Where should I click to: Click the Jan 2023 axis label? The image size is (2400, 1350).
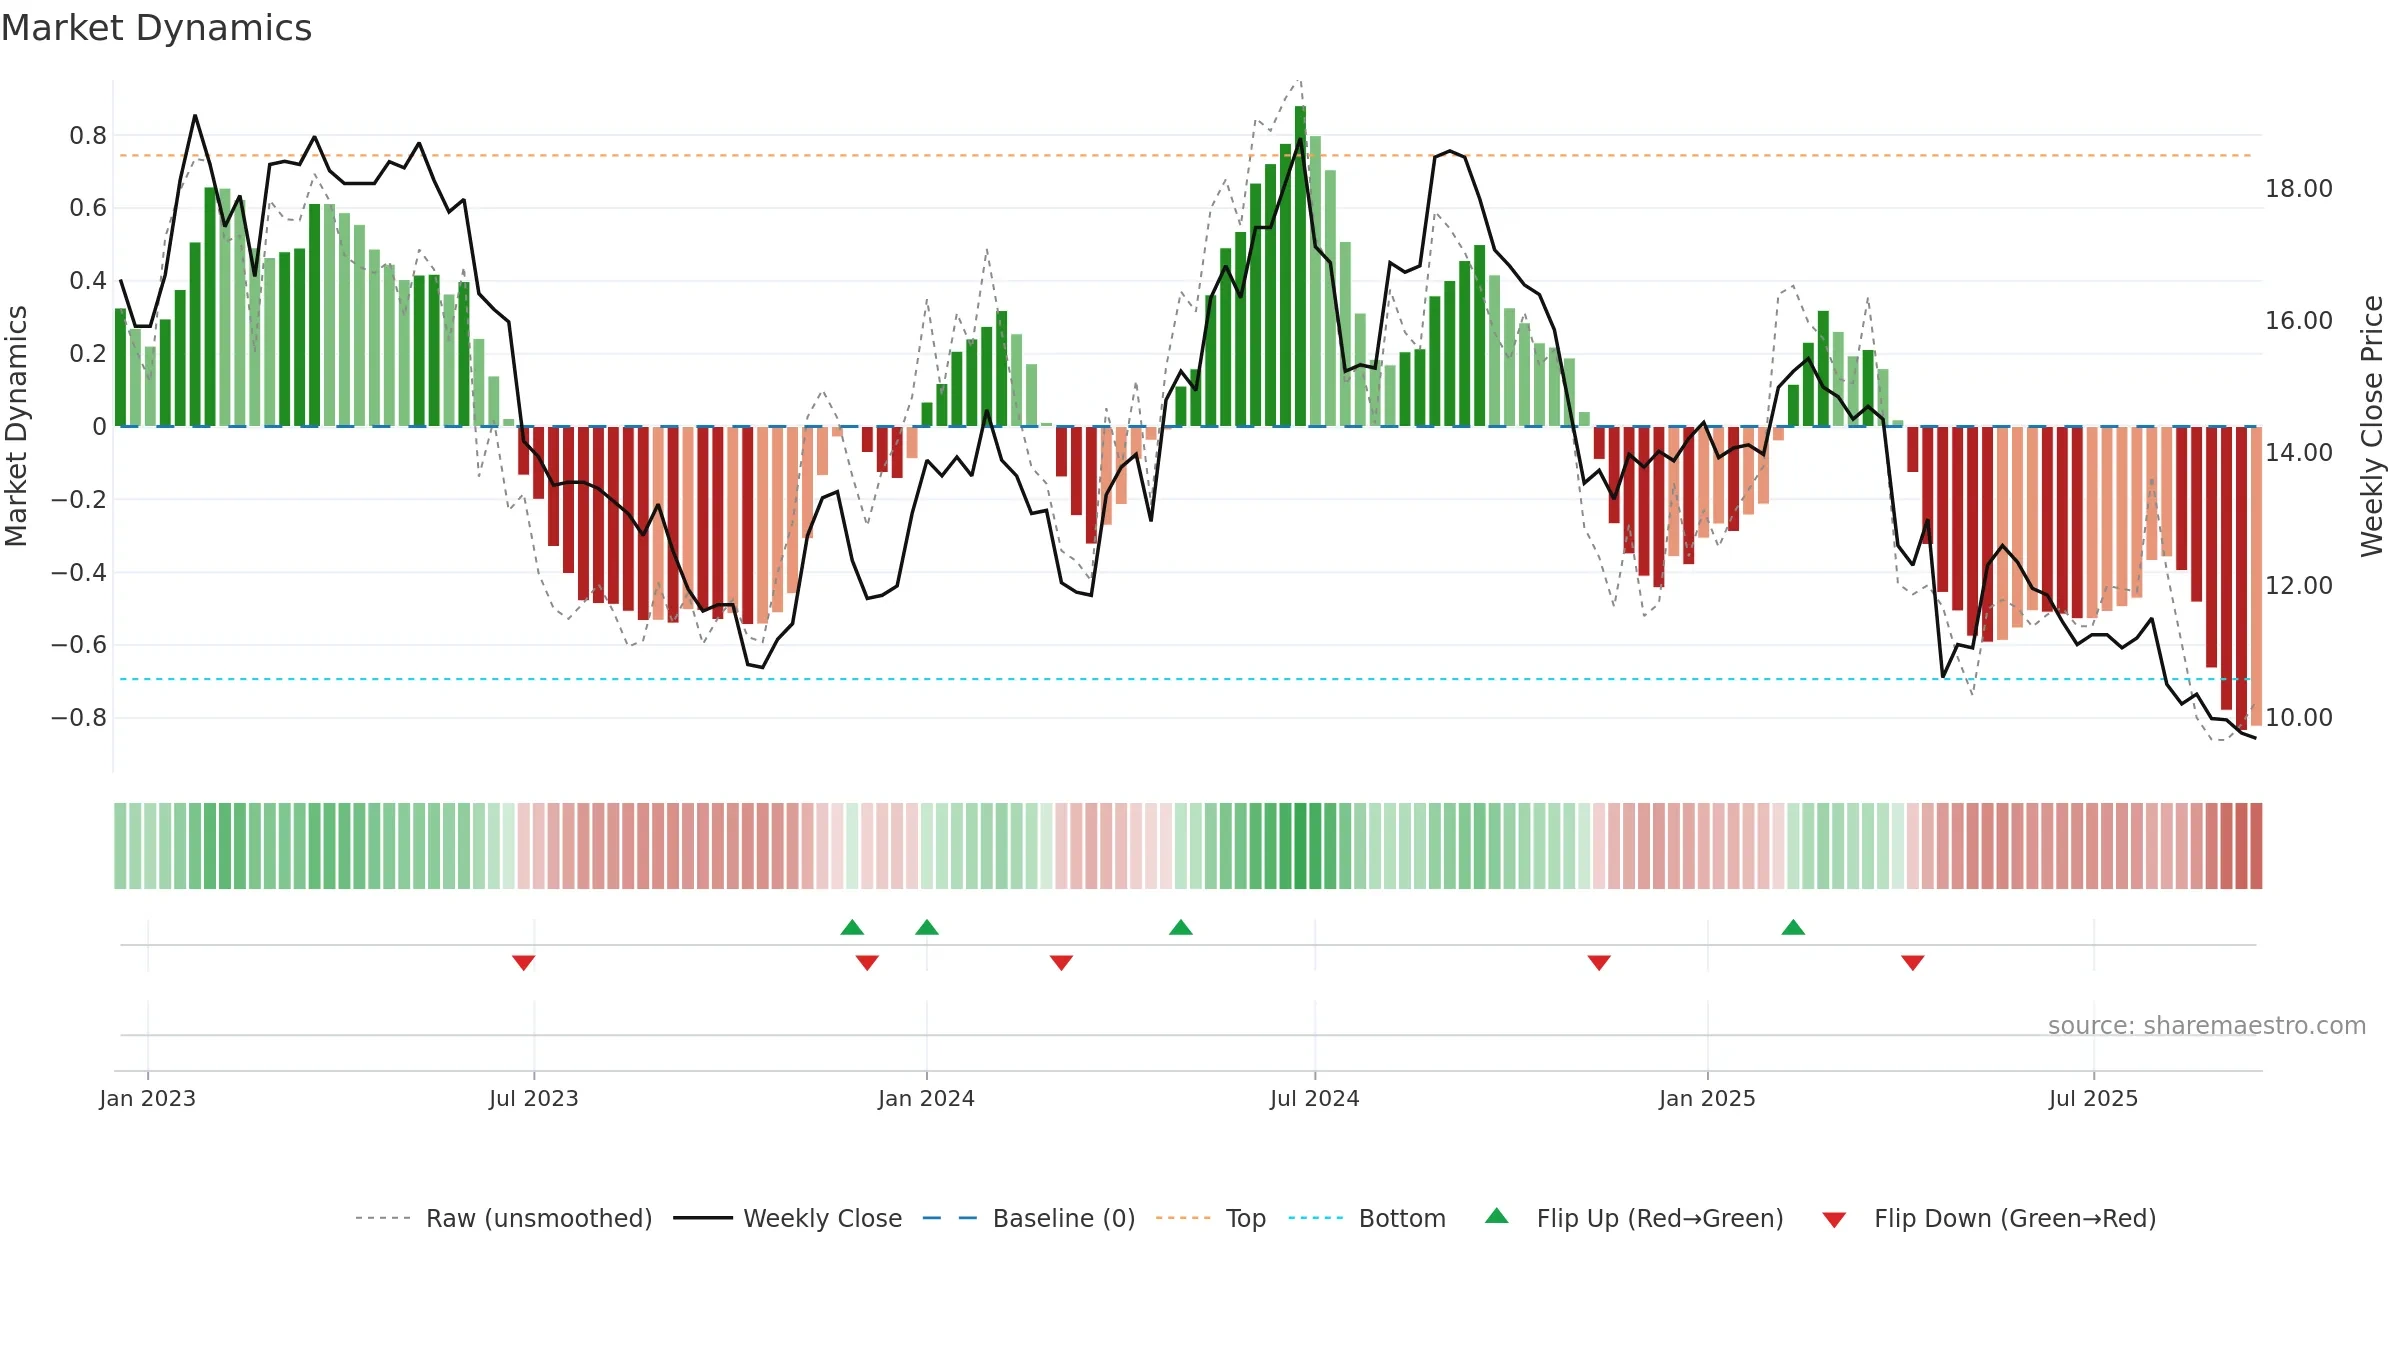pyautogui.click(x=148, y=1098)
